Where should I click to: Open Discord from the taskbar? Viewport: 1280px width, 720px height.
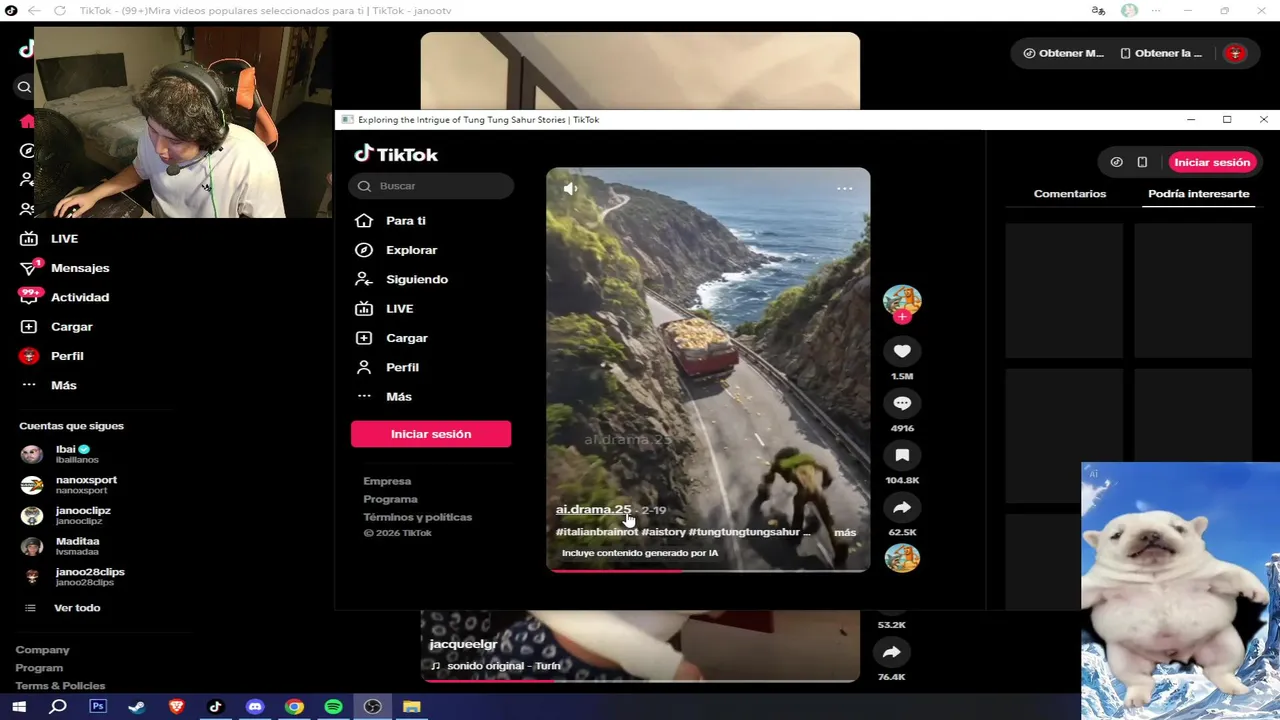click(255, 707)
